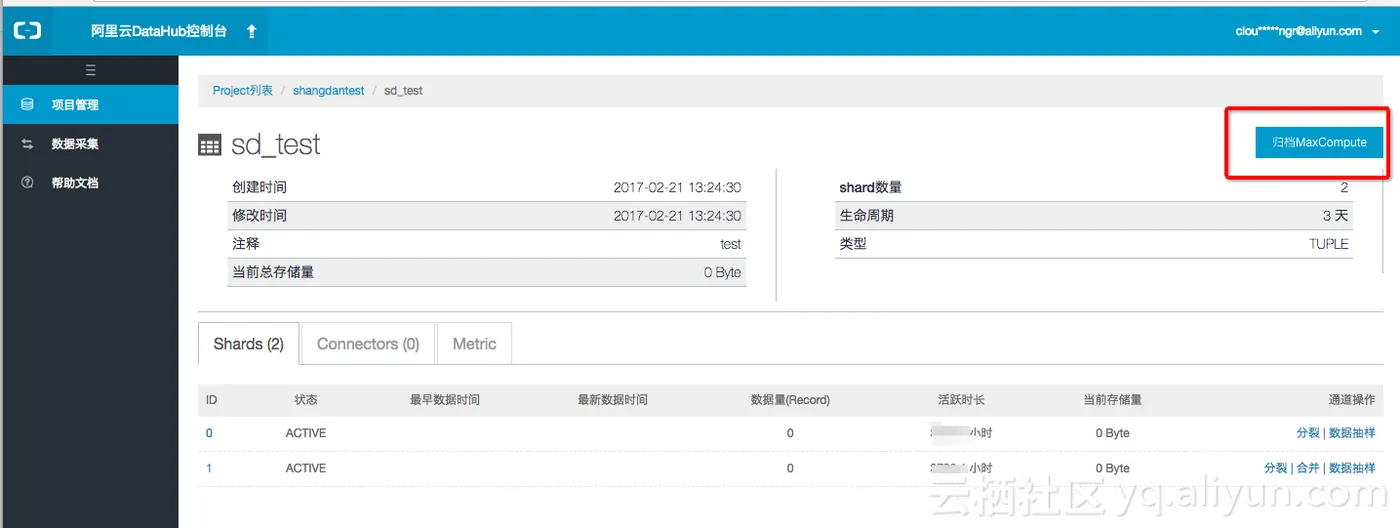Click the sd_test page heading
The image size is (1400, 528).
click(x=276, y=144)
